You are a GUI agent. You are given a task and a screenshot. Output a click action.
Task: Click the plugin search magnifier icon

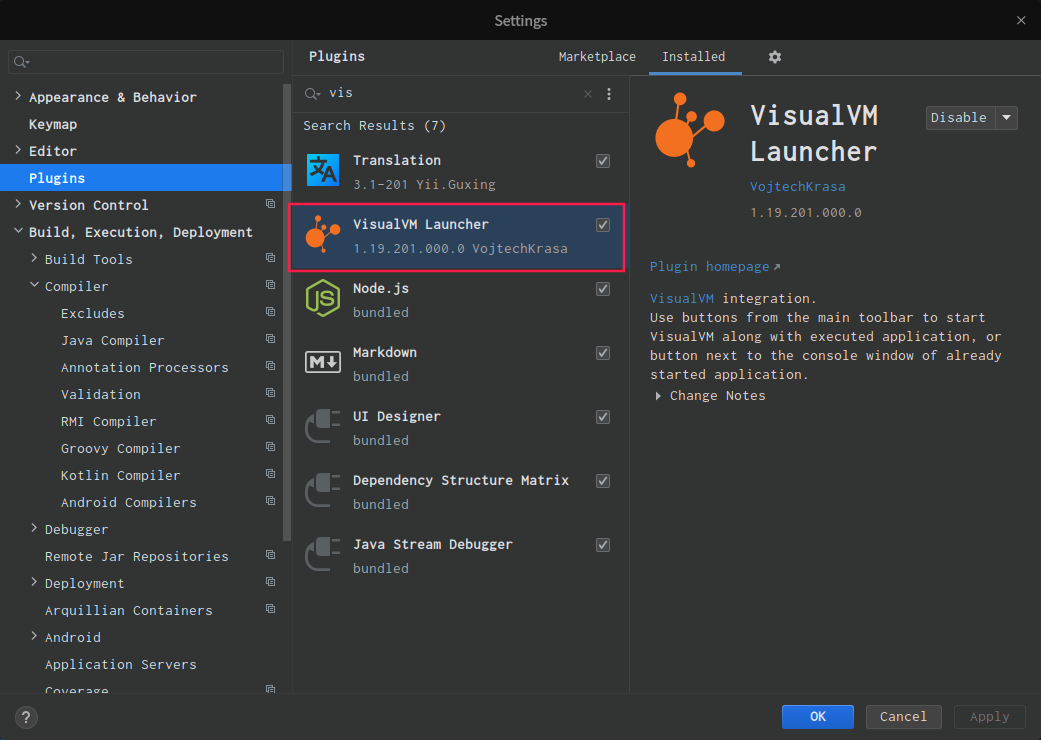coord(312,94)
